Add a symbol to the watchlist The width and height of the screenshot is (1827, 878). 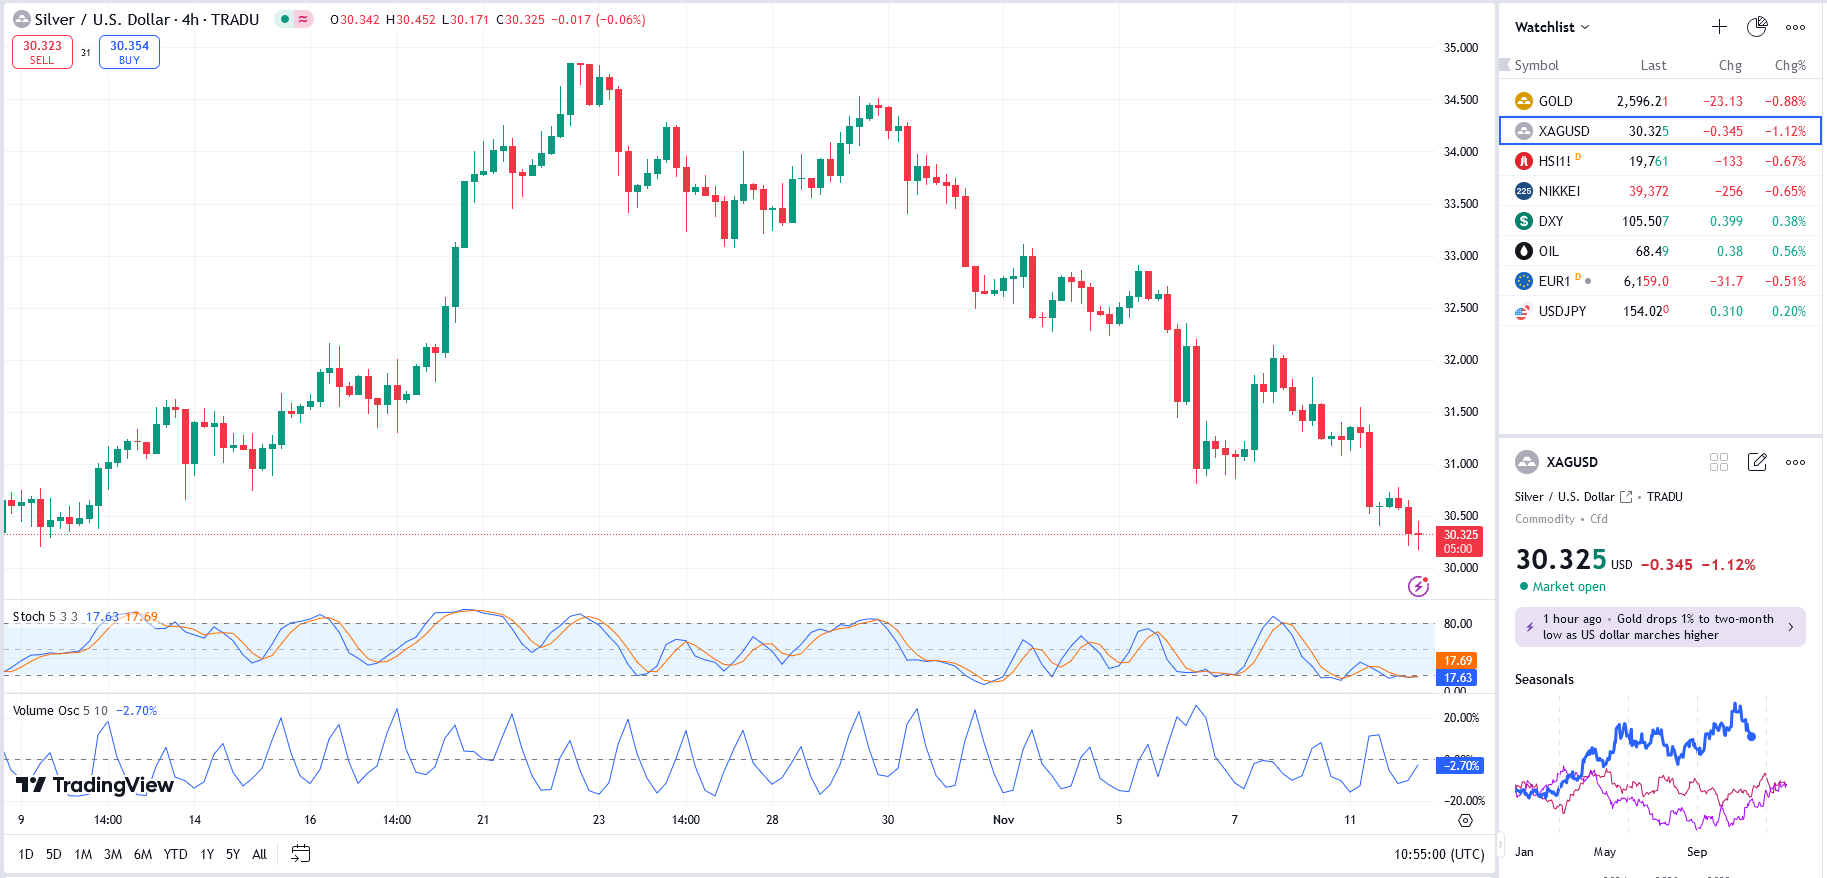click(x=1719, y=27)
